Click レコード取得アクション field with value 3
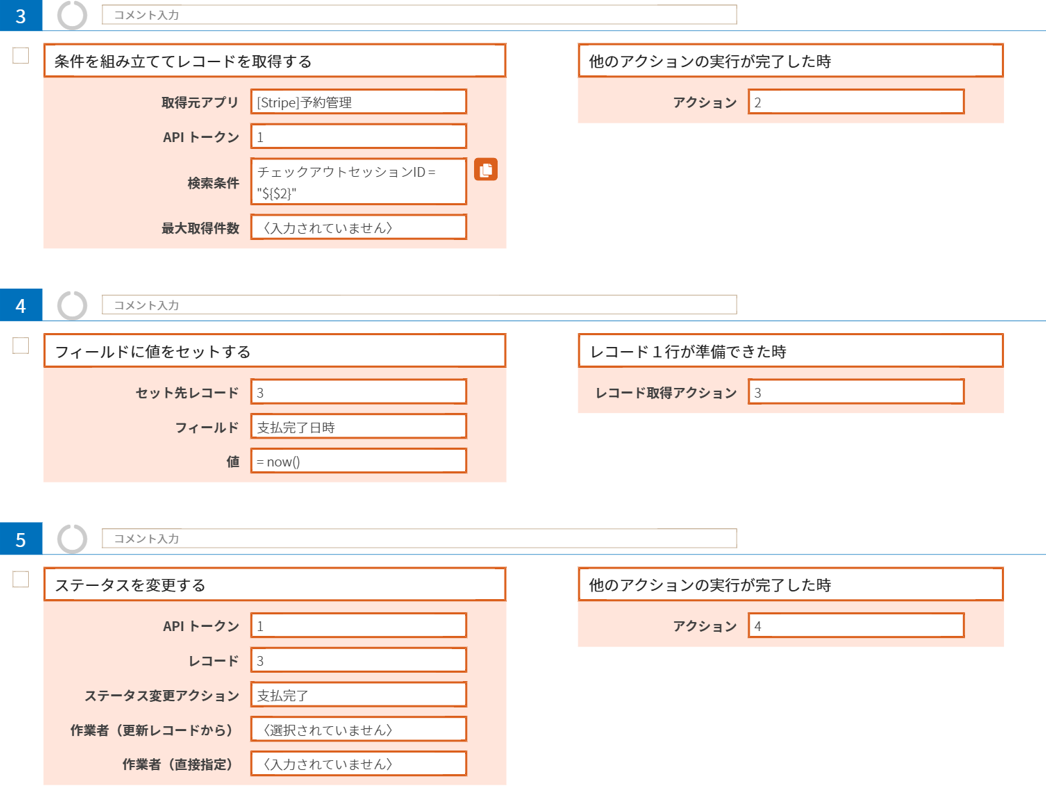 (x=856, y=392)
